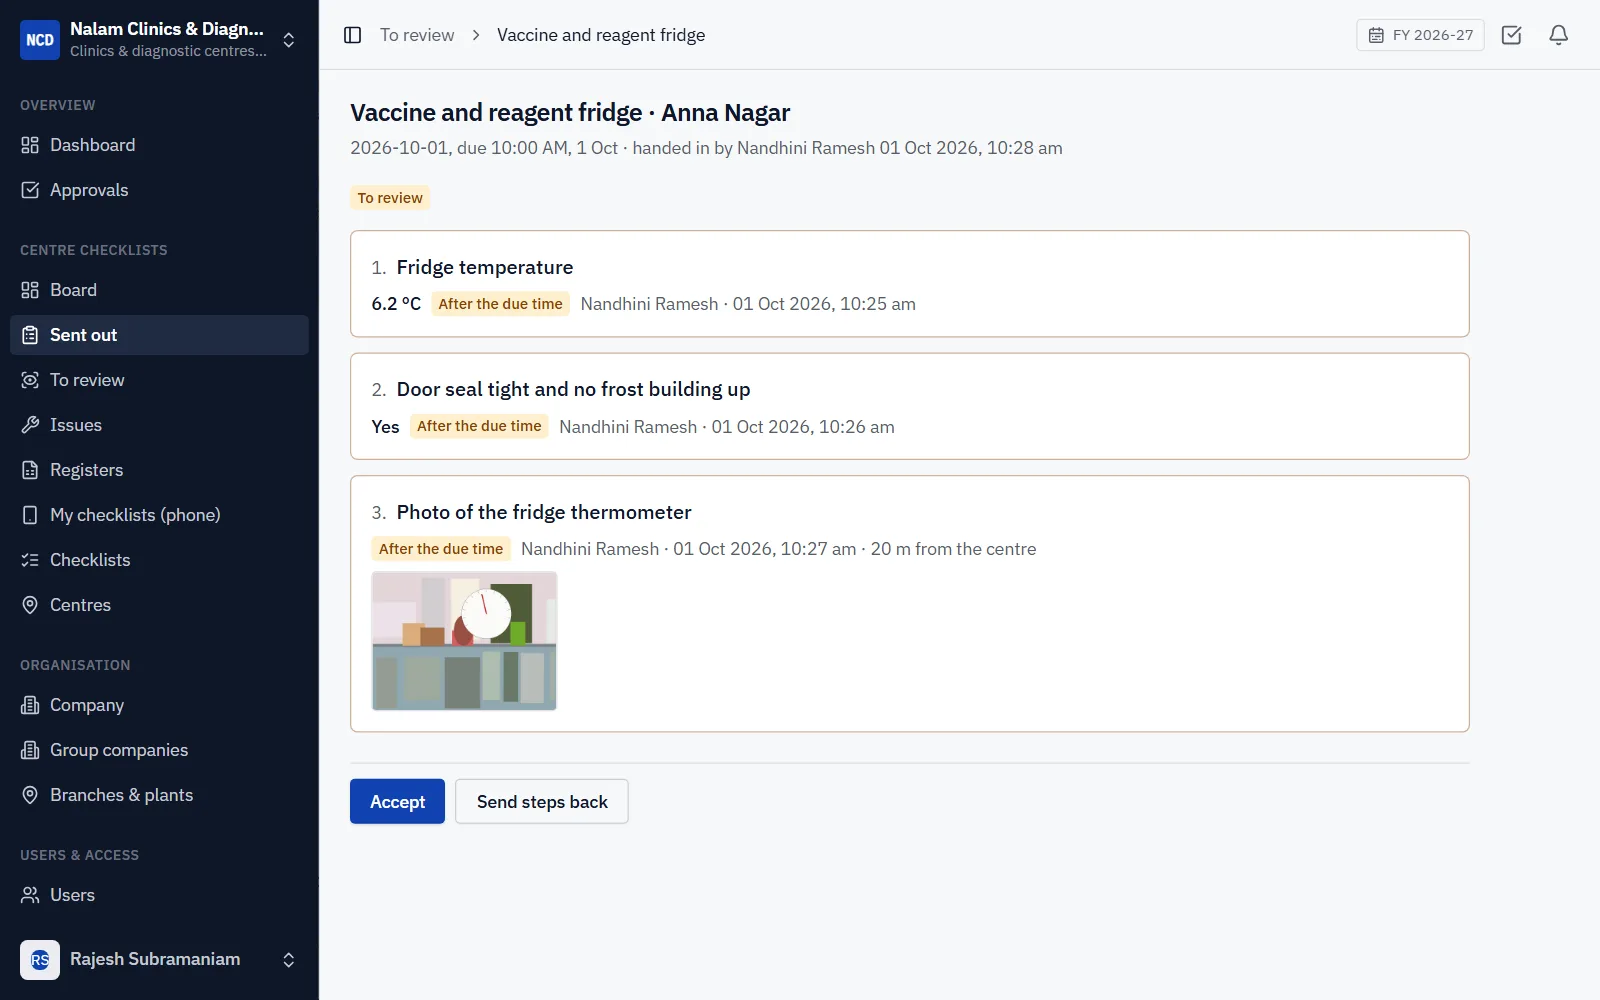
Task: Accept the submitted checklist
Action: (x=397, y=801)
